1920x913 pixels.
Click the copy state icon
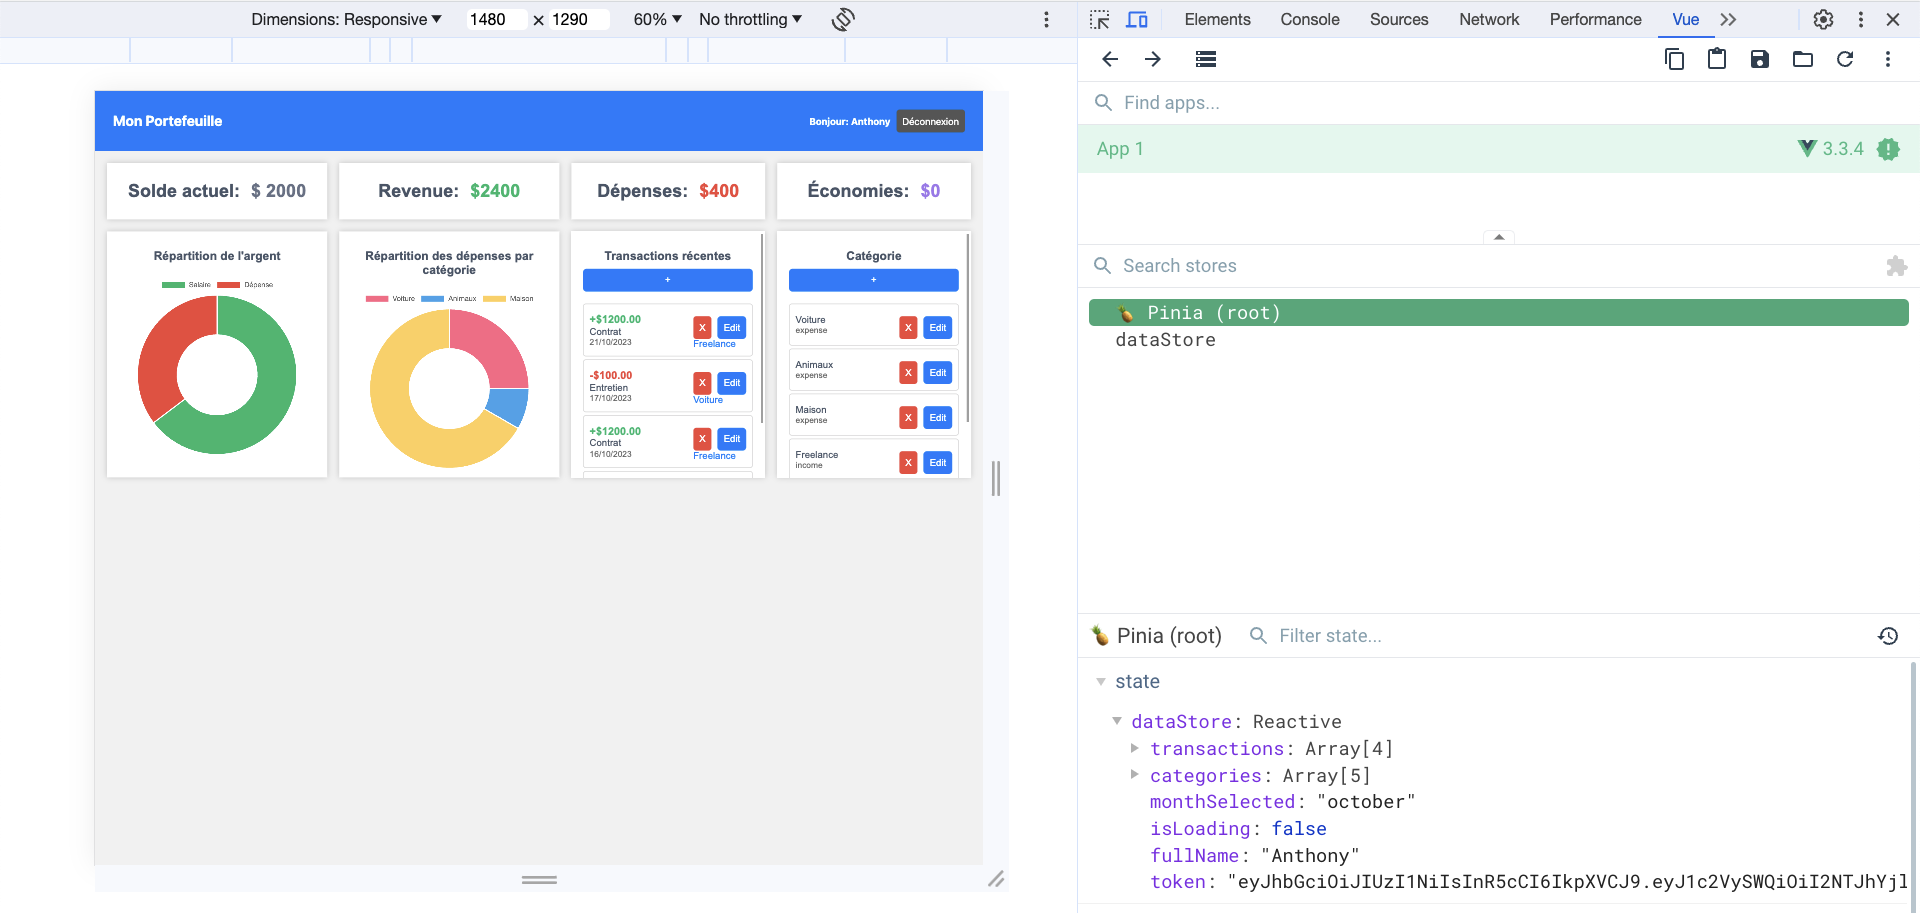(1674, 59)
